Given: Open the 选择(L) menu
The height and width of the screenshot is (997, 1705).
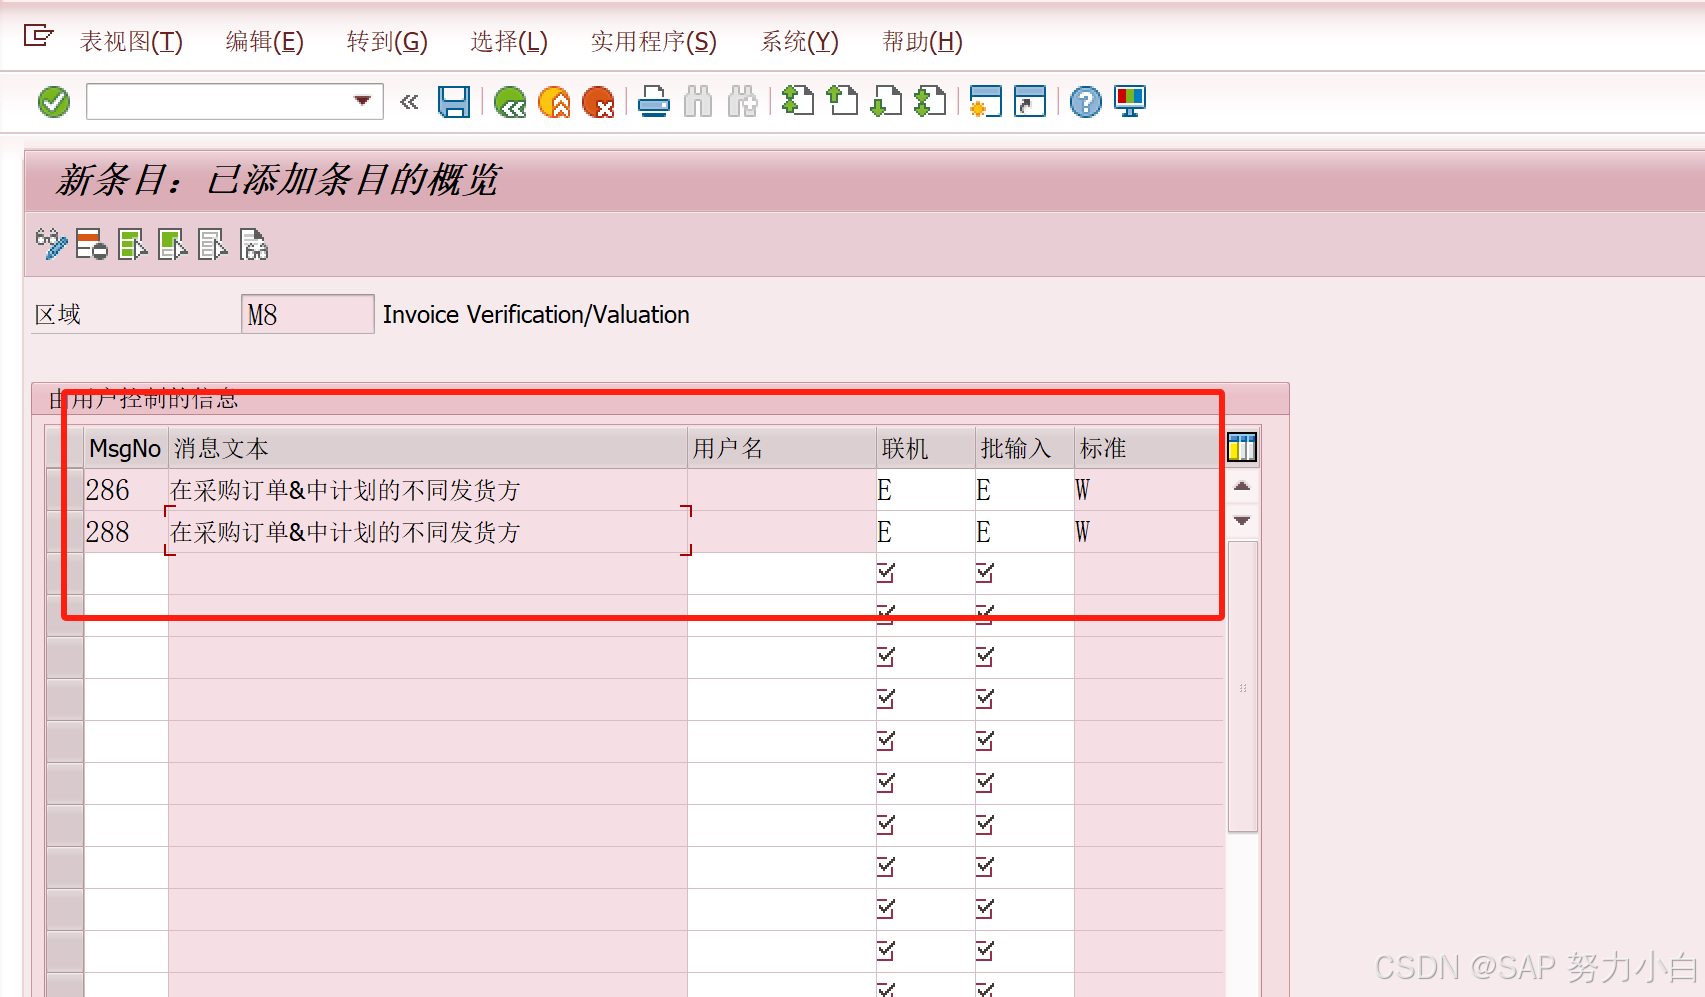Looking at the screenshot, I should [509, 41].
